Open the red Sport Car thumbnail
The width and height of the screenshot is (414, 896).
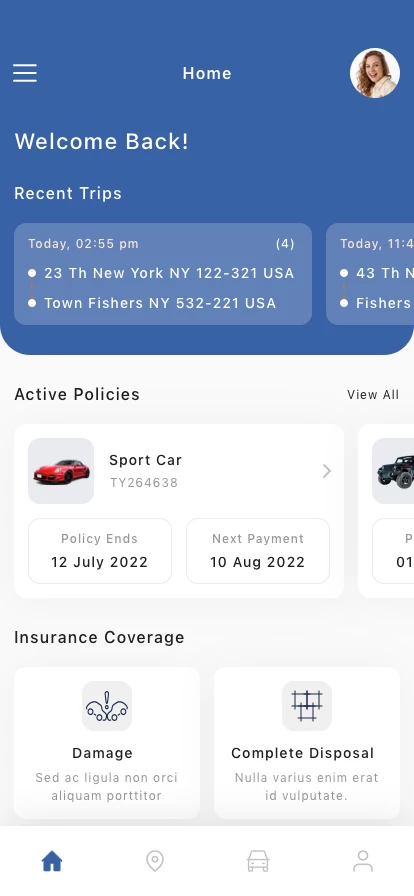pos(61,471)
